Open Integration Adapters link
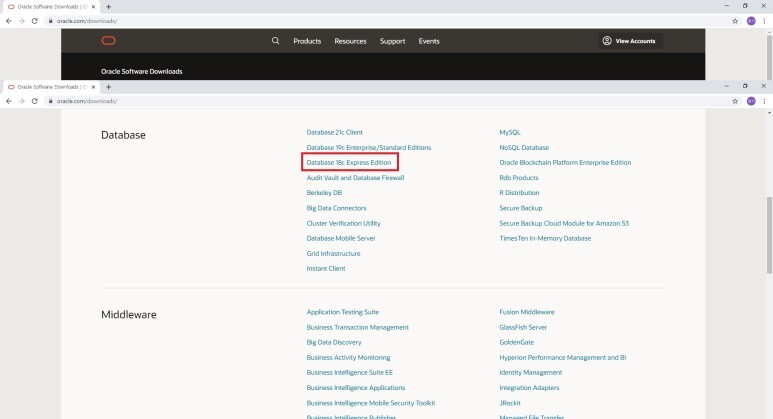Screen dimensions: 773x419 pyautogui.click(x=529, y=388)
